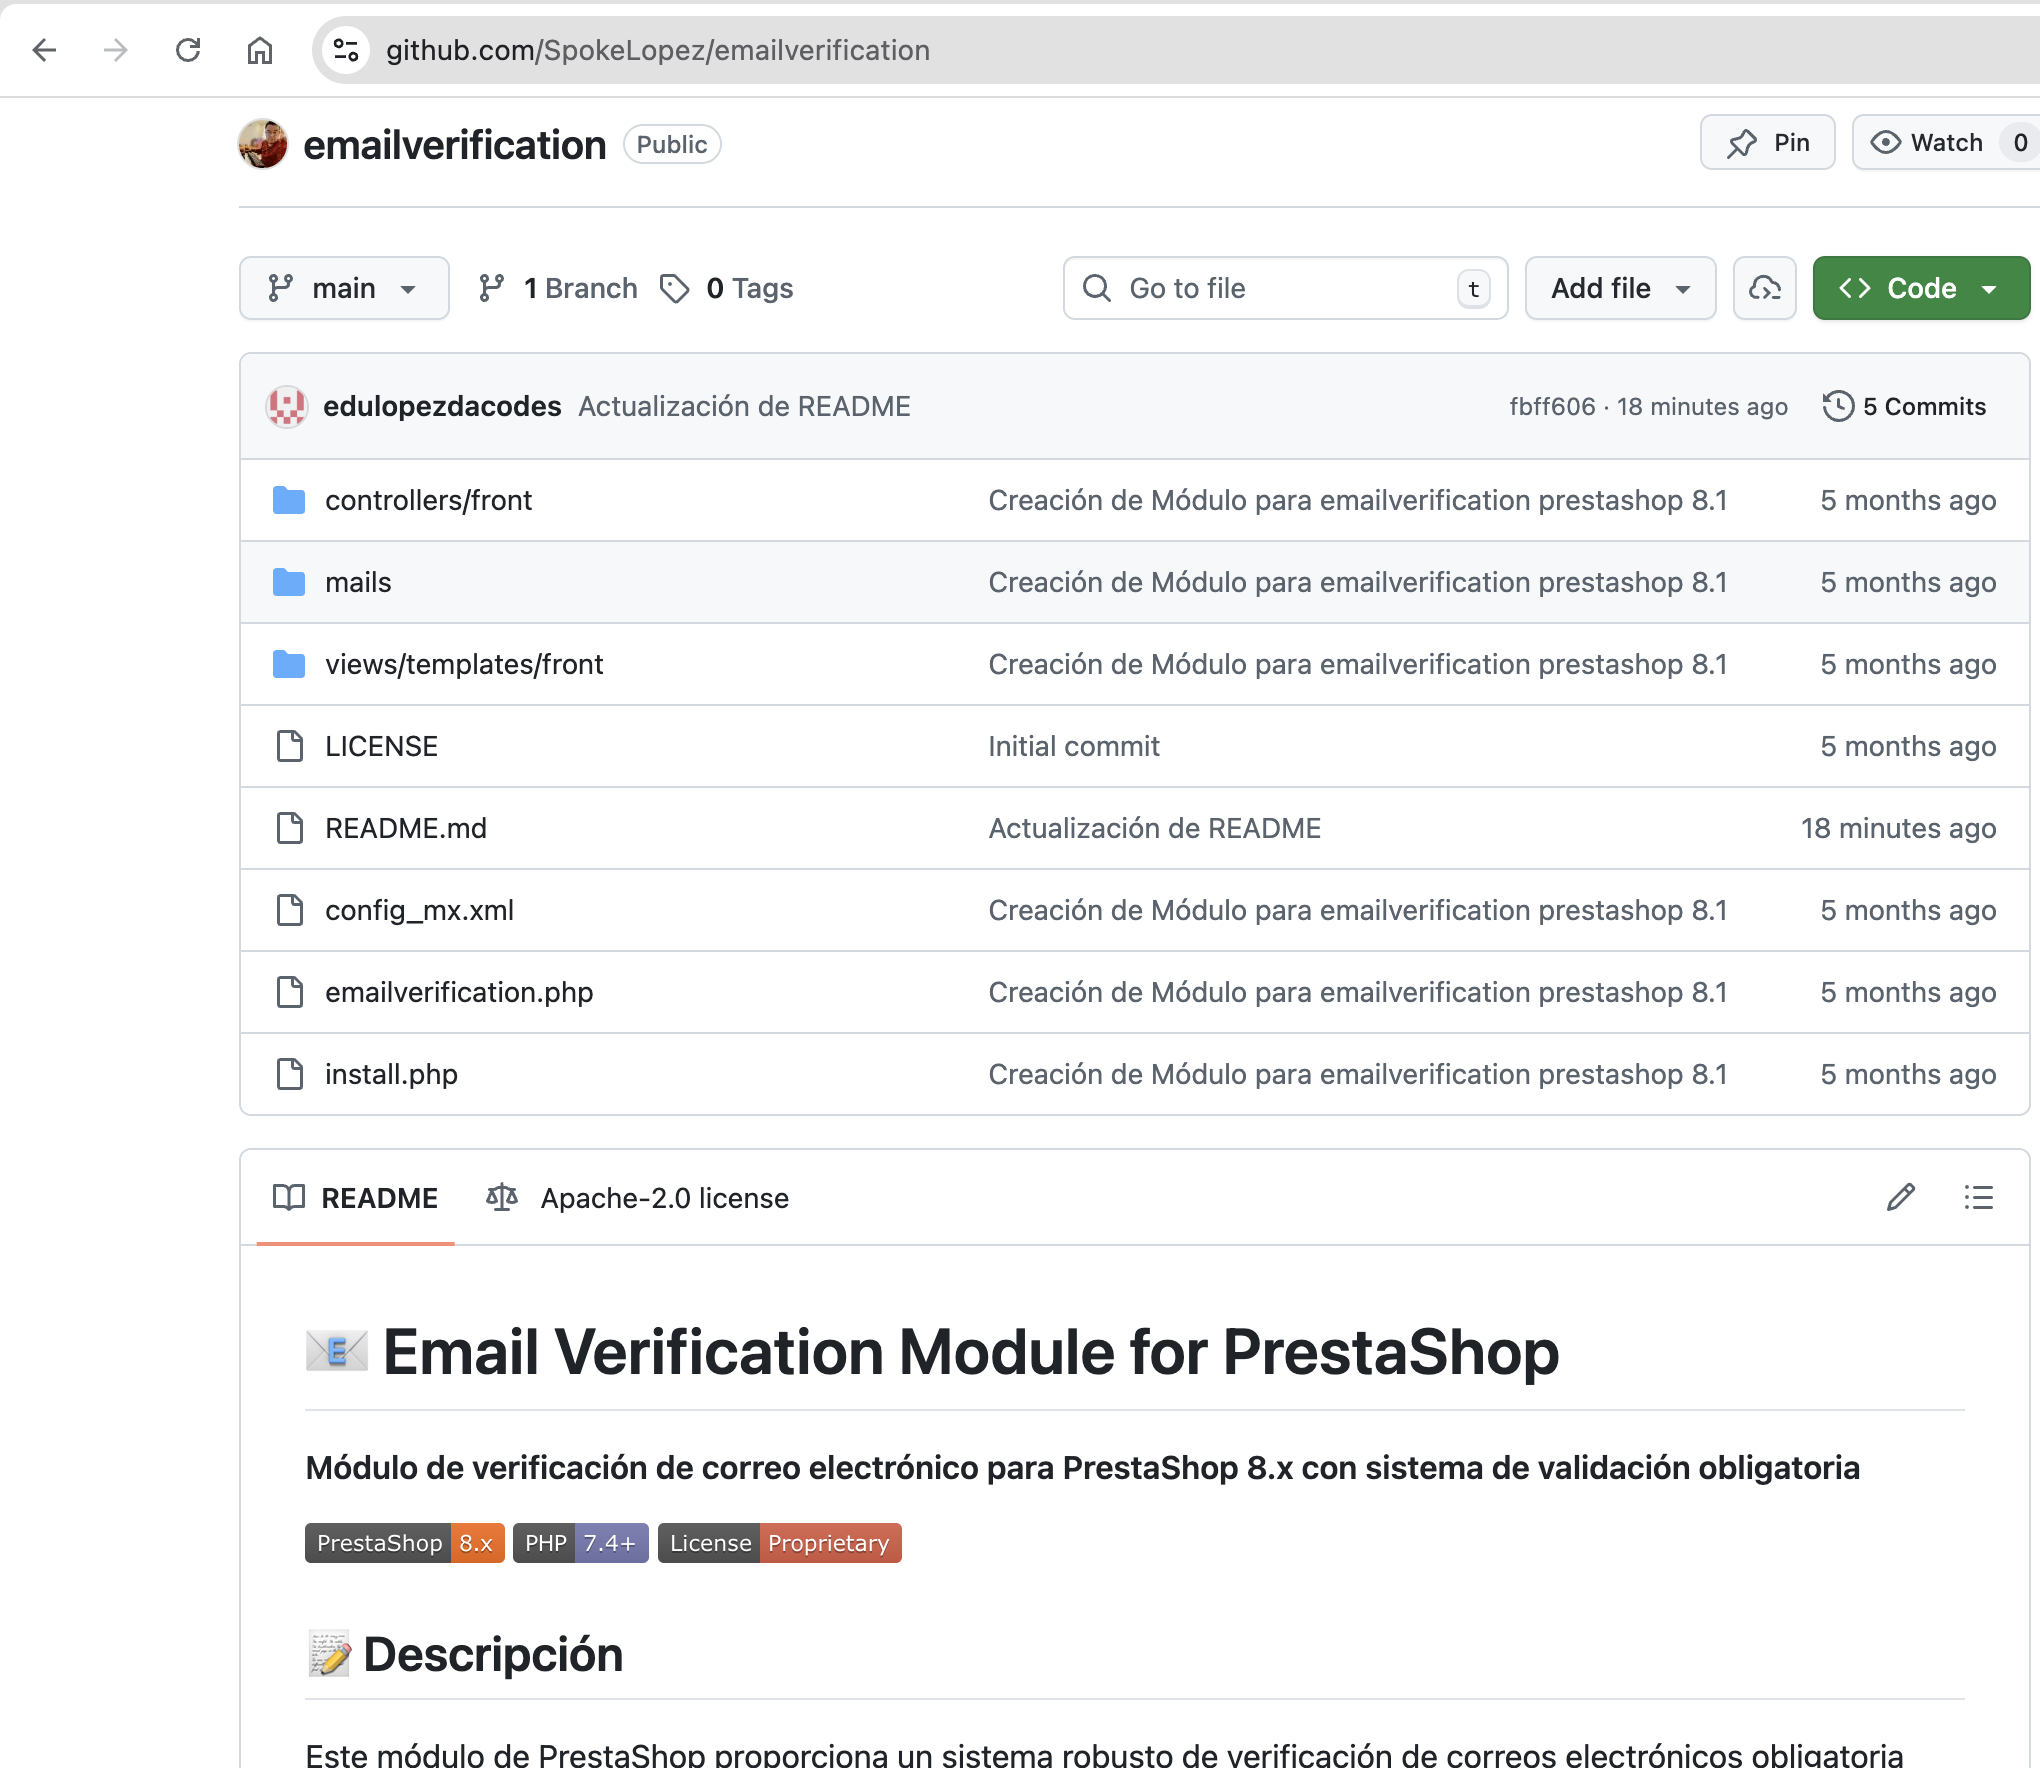Image resolution: width=2040 pixels, height=1768 pixels.
Task: Open the emailverification.php file
Action: 458,992
